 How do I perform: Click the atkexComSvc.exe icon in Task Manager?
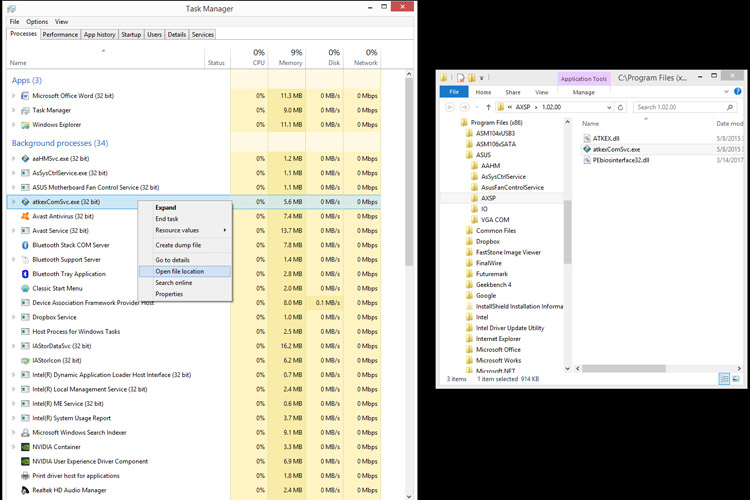coord(25,202)
